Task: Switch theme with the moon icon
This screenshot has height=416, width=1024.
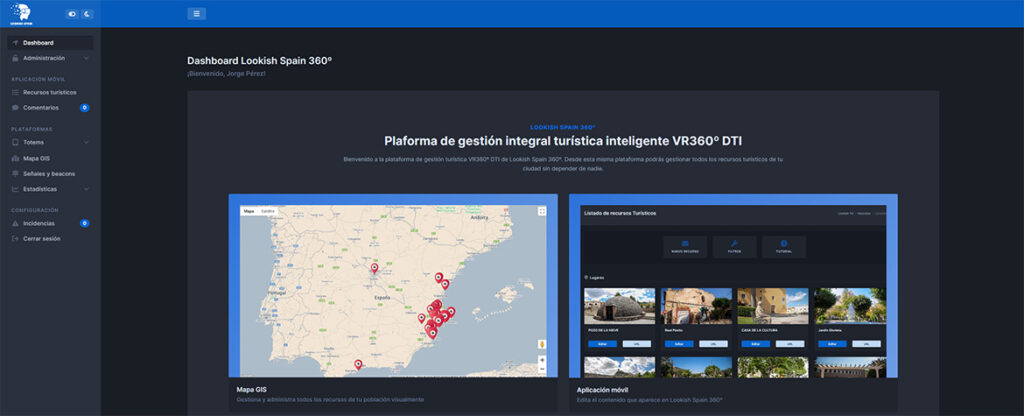Action: [87, 14]
